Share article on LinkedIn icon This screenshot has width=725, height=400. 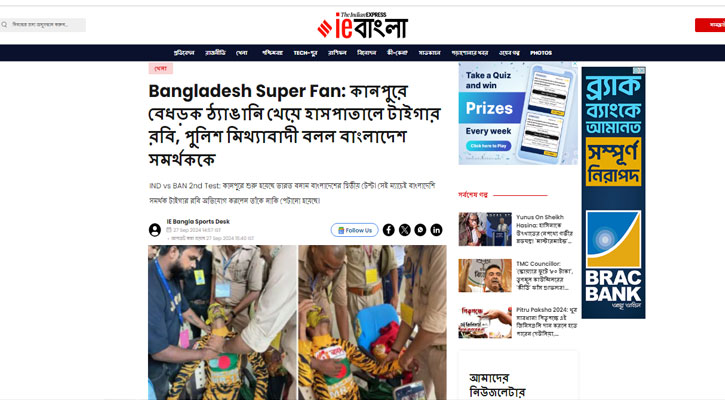point(436,230)
